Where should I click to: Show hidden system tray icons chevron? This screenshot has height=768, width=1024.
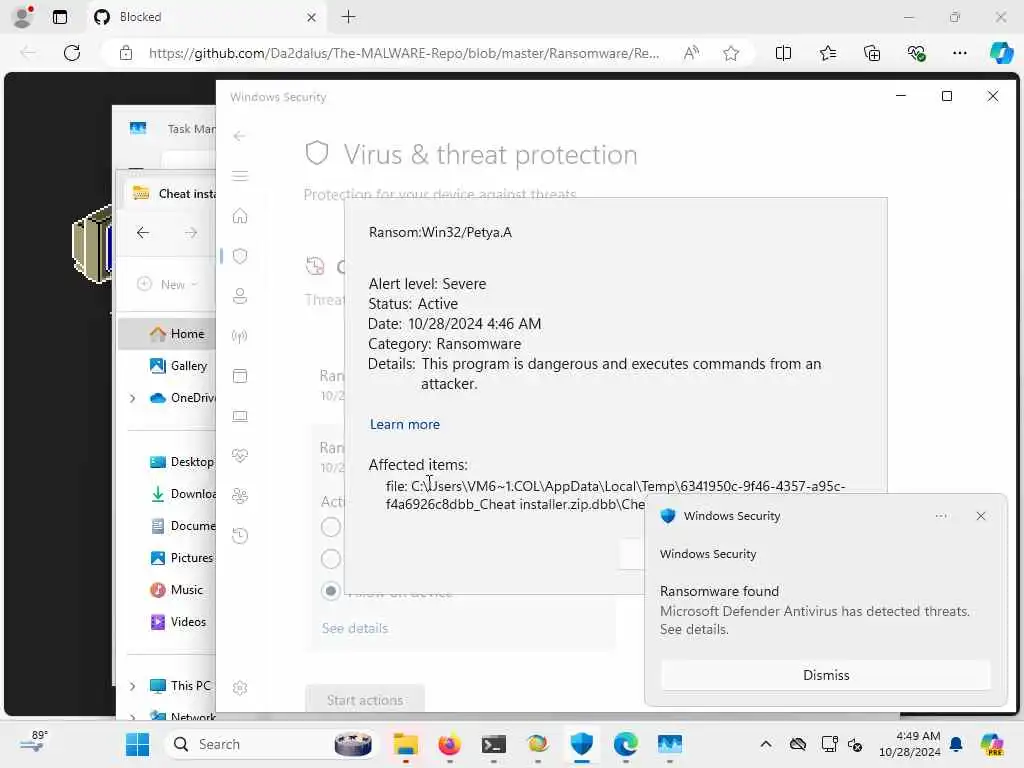pos(765,744)
